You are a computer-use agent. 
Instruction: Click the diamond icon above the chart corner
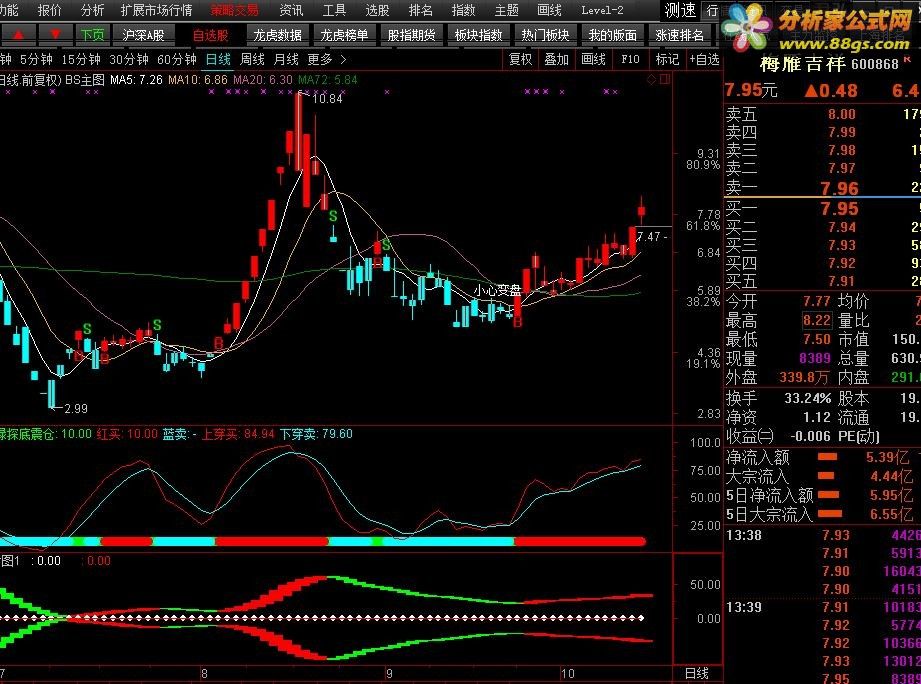pos(651,79)
